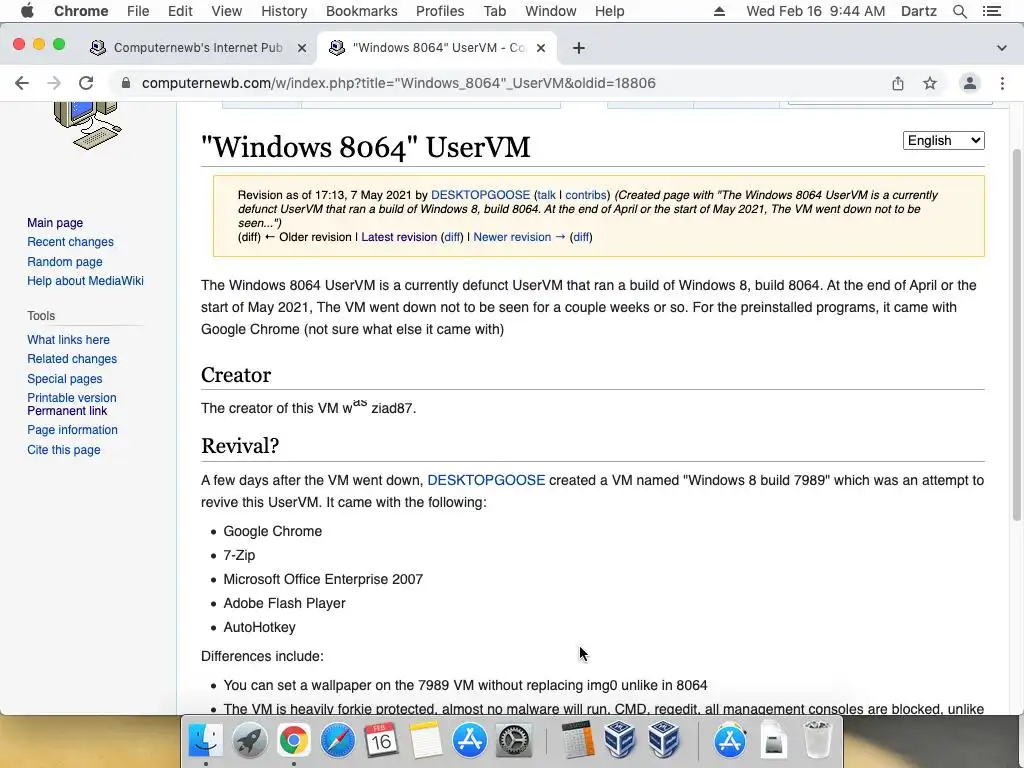Open DESKTOPGOOSE user link in revision box
This screenshot has width=1024, height=768.
coord(480,195)
